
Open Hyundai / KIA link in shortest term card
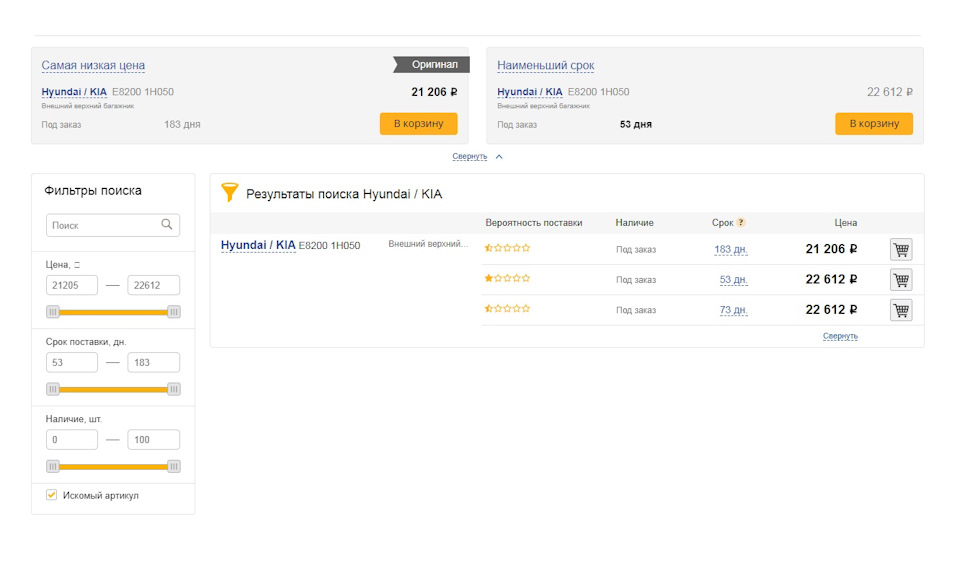[x=530, y=92]
